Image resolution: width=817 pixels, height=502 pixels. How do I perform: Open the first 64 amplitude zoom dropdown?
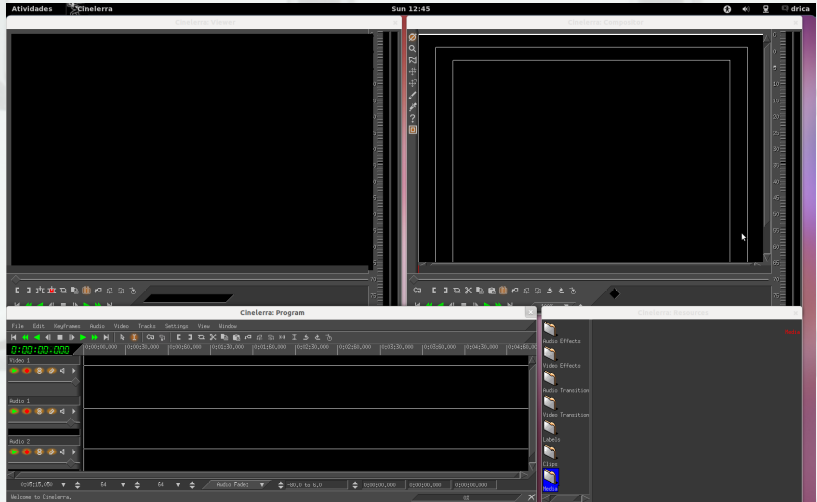click(x=123, y=485)
